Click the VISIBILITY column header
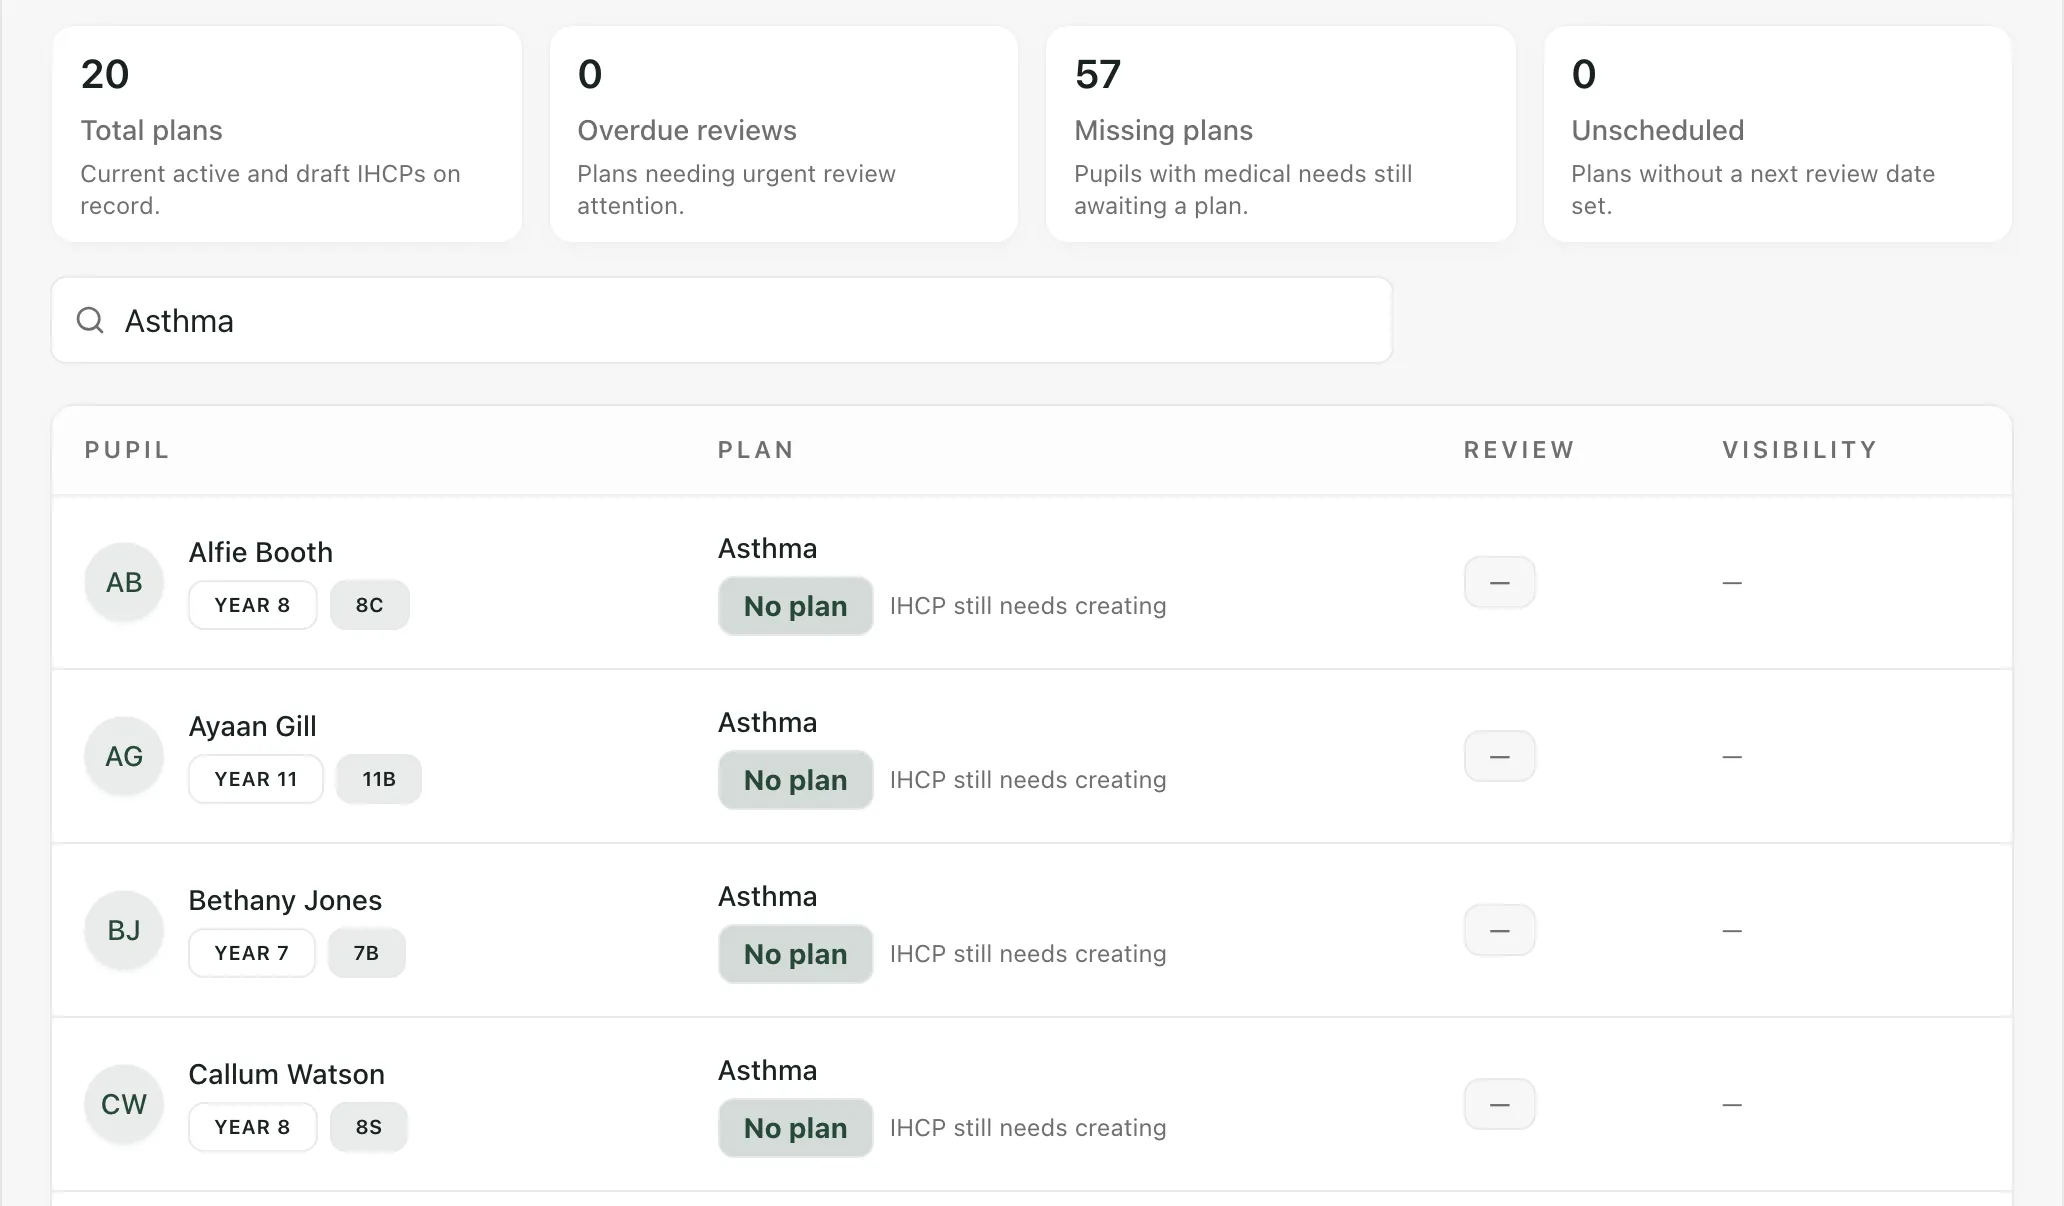This screenshot has height=1206, width=2064. (x=1800, y=450)
